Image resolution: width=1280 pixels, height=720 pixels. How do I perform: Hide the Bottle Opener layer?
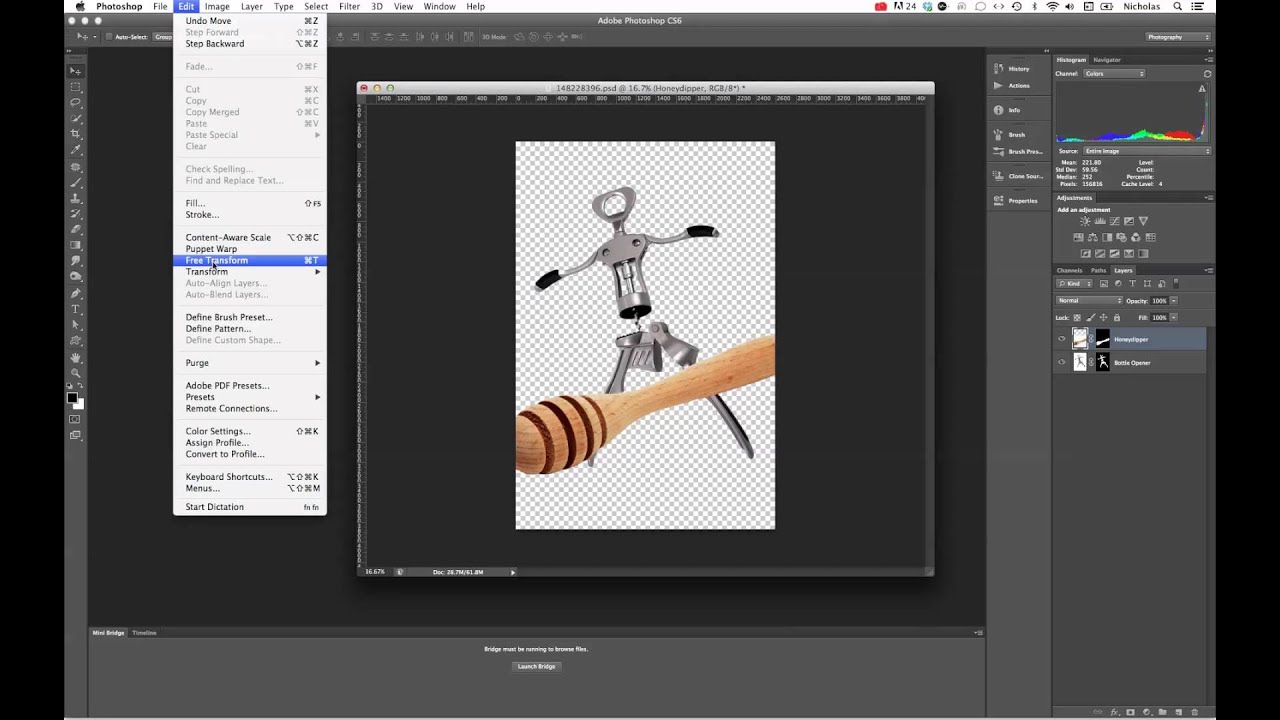point(1062,363)
